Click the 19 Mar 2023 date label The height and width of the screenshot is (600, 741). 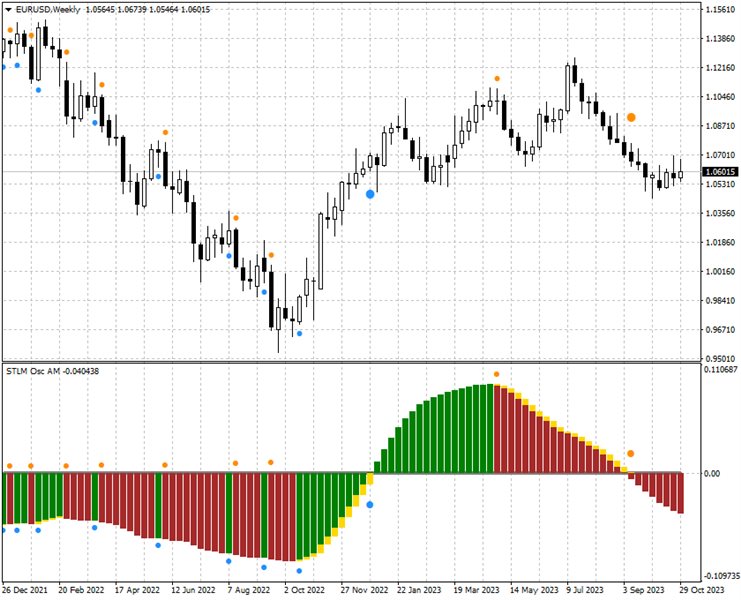tap(476, 590)
